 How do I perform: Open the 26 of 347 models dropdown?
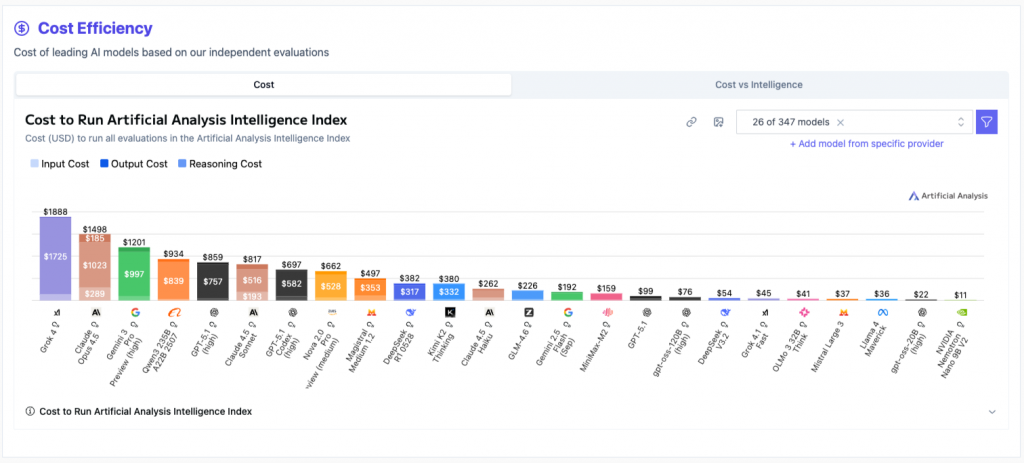coord(959,122)
